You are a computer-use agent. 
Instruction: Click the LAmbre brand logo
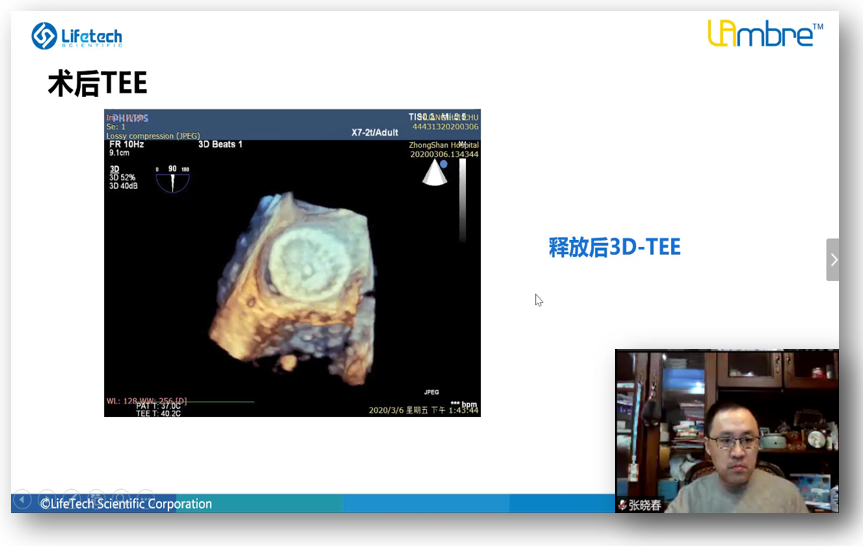click(x=765, y=34)
